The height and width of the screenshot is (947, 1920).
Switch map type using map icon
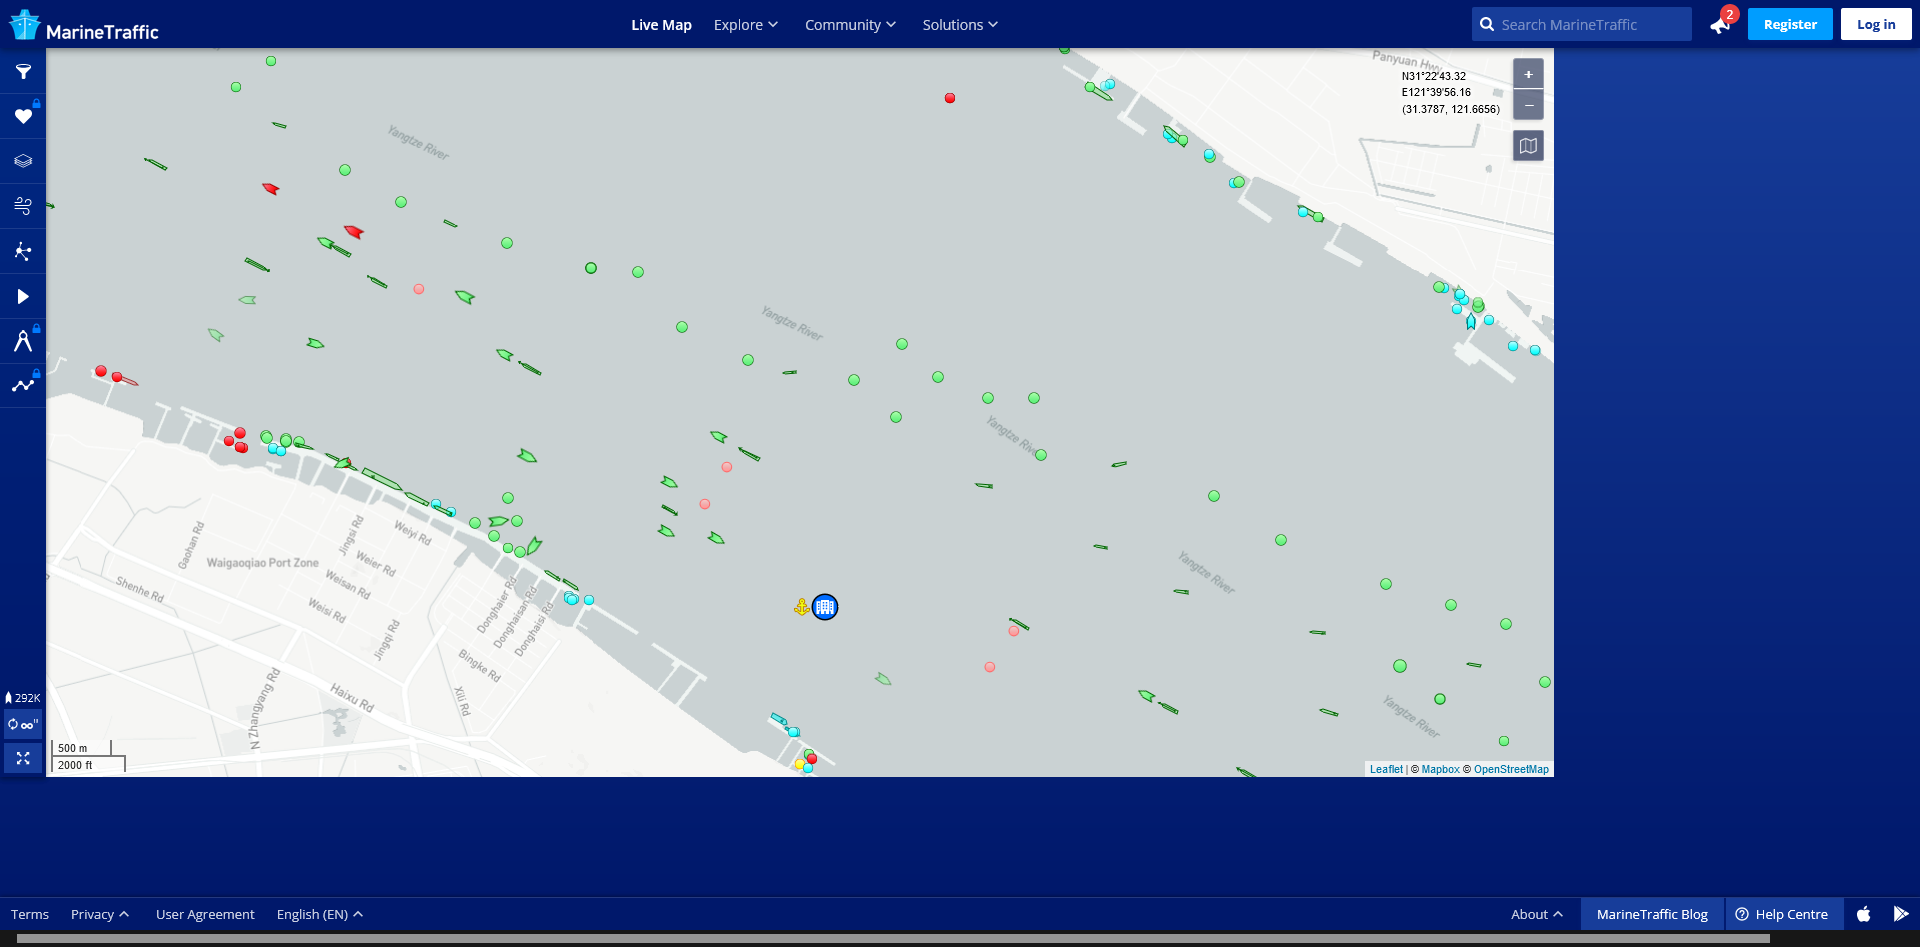pyautogui.click(x=1528, y=146)
